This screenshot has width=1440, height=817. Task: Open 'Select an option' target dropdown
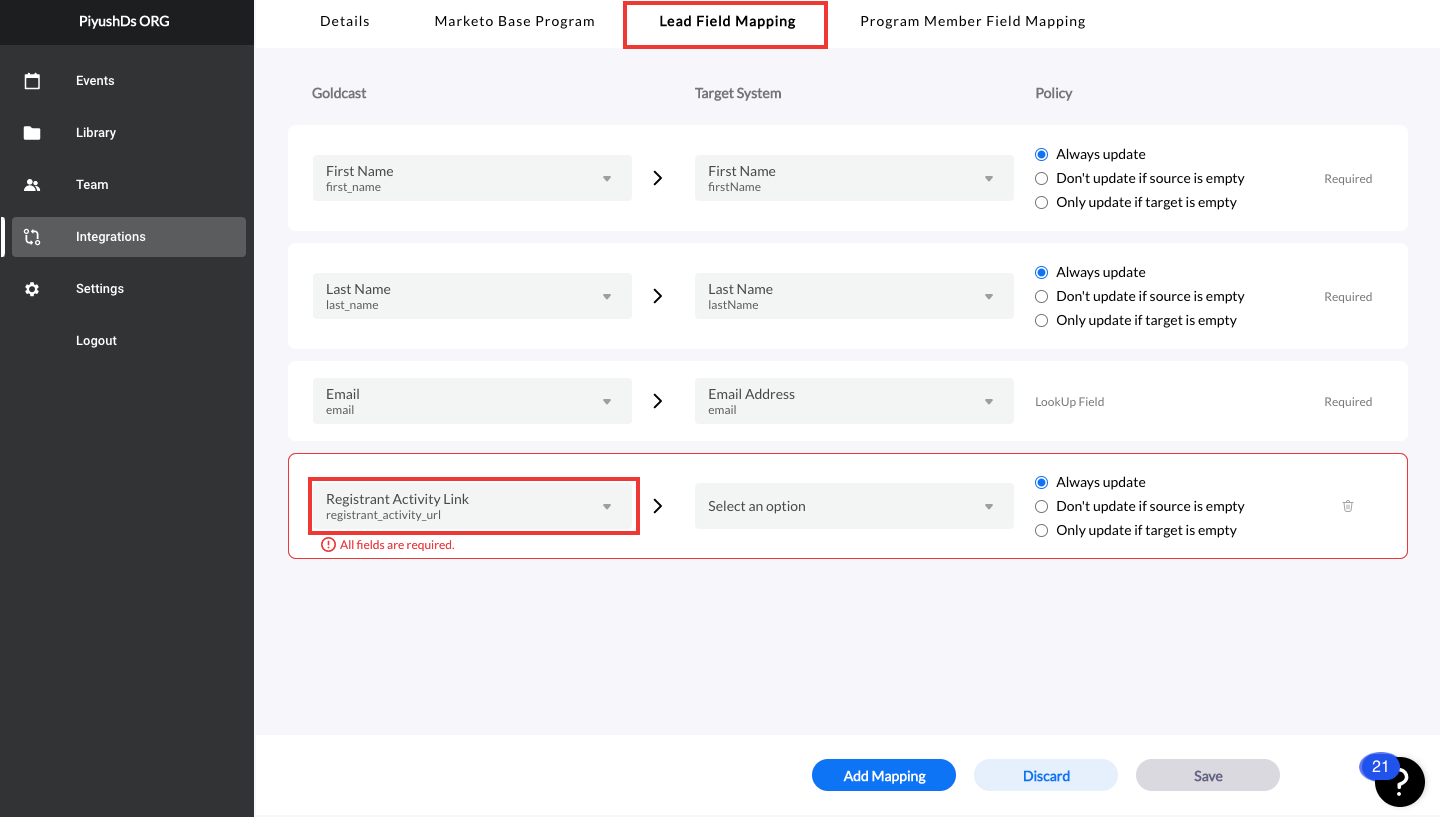click(x=854, y=506)
